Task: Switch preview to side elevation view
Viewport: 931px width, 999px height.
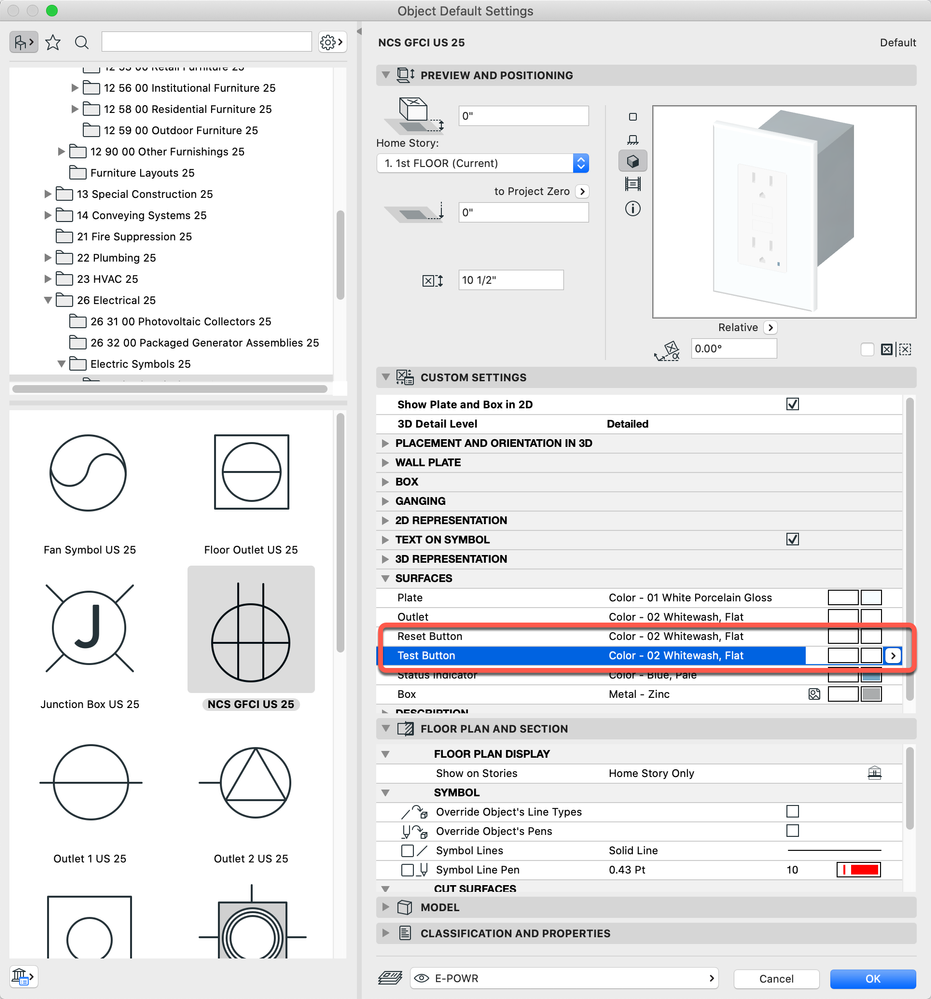Action: point(633,140)
